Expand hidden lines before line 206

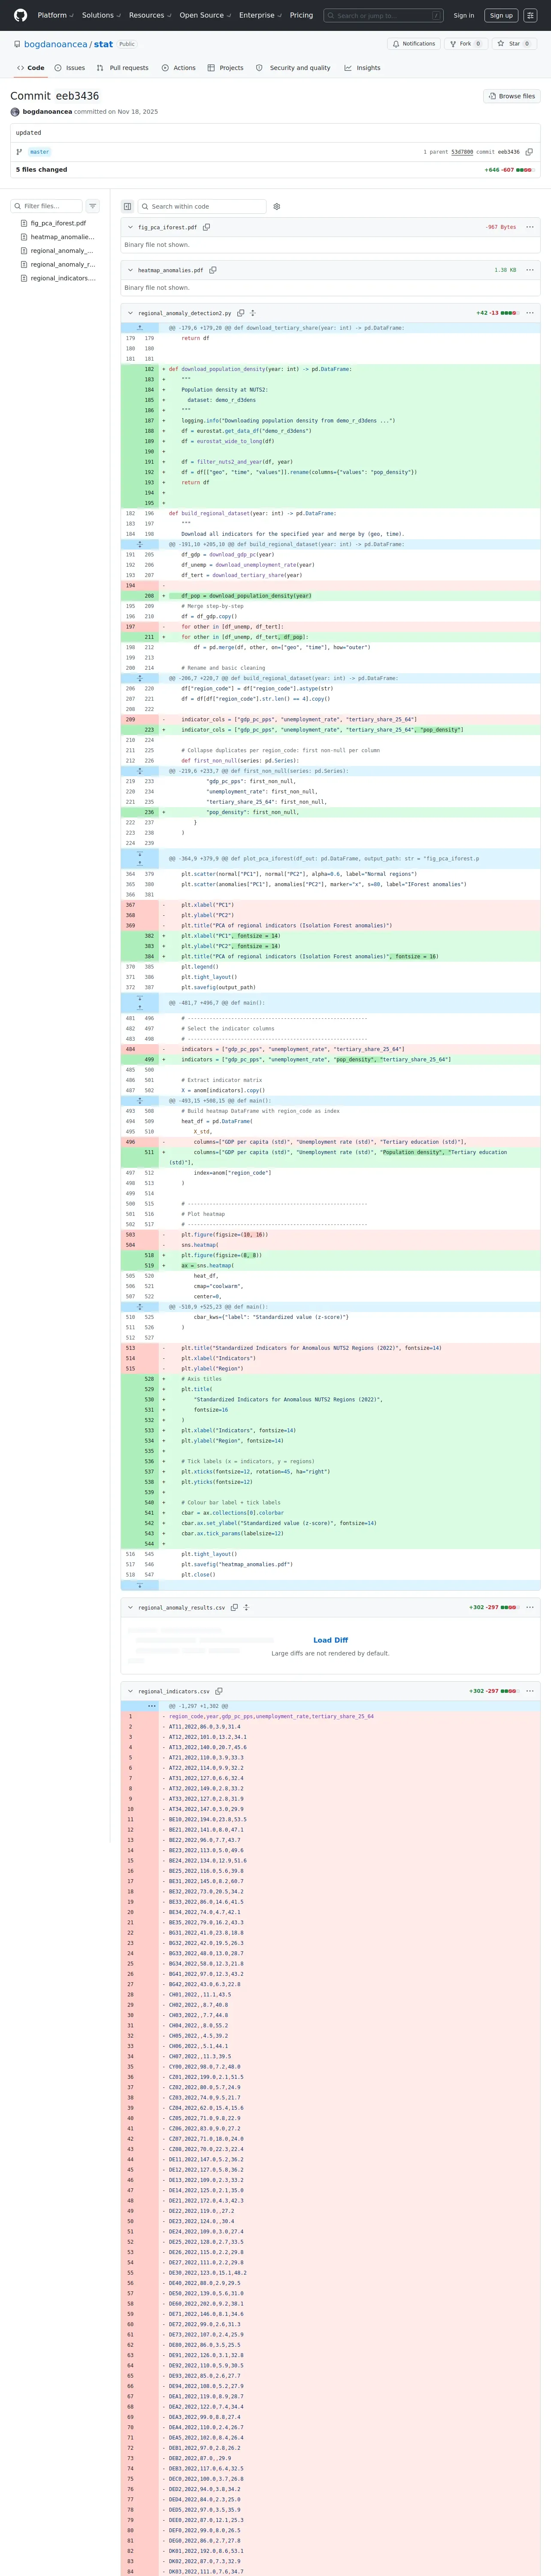coord(139,678)
